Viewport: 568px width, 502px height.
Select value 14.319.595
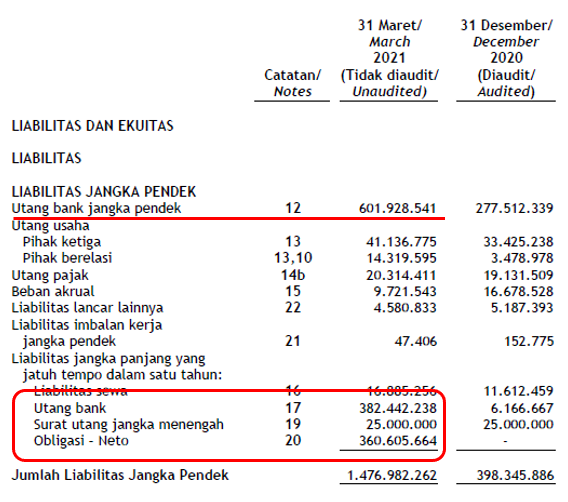pyautogui.click(x=401, y=258)
